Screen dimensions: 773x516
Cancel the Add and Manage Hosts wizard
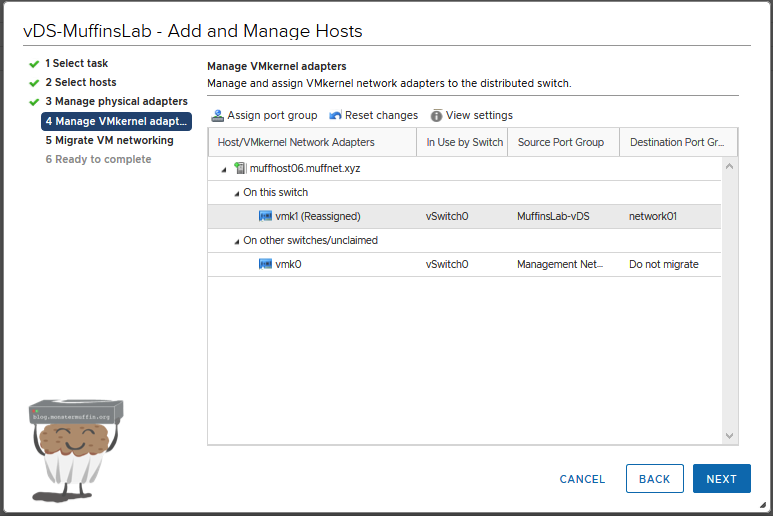click(582, 479)
